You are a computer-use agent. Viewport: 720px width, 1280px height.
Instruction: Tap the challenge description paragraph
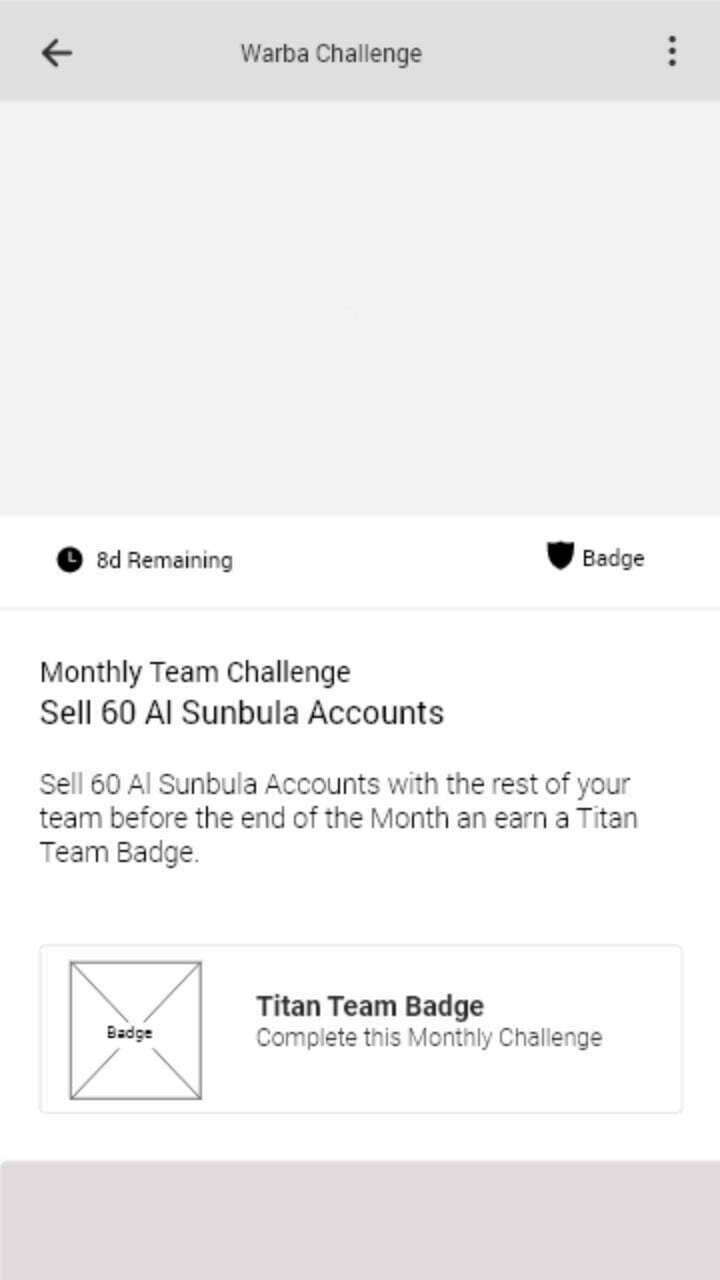(x=339, y=818)
